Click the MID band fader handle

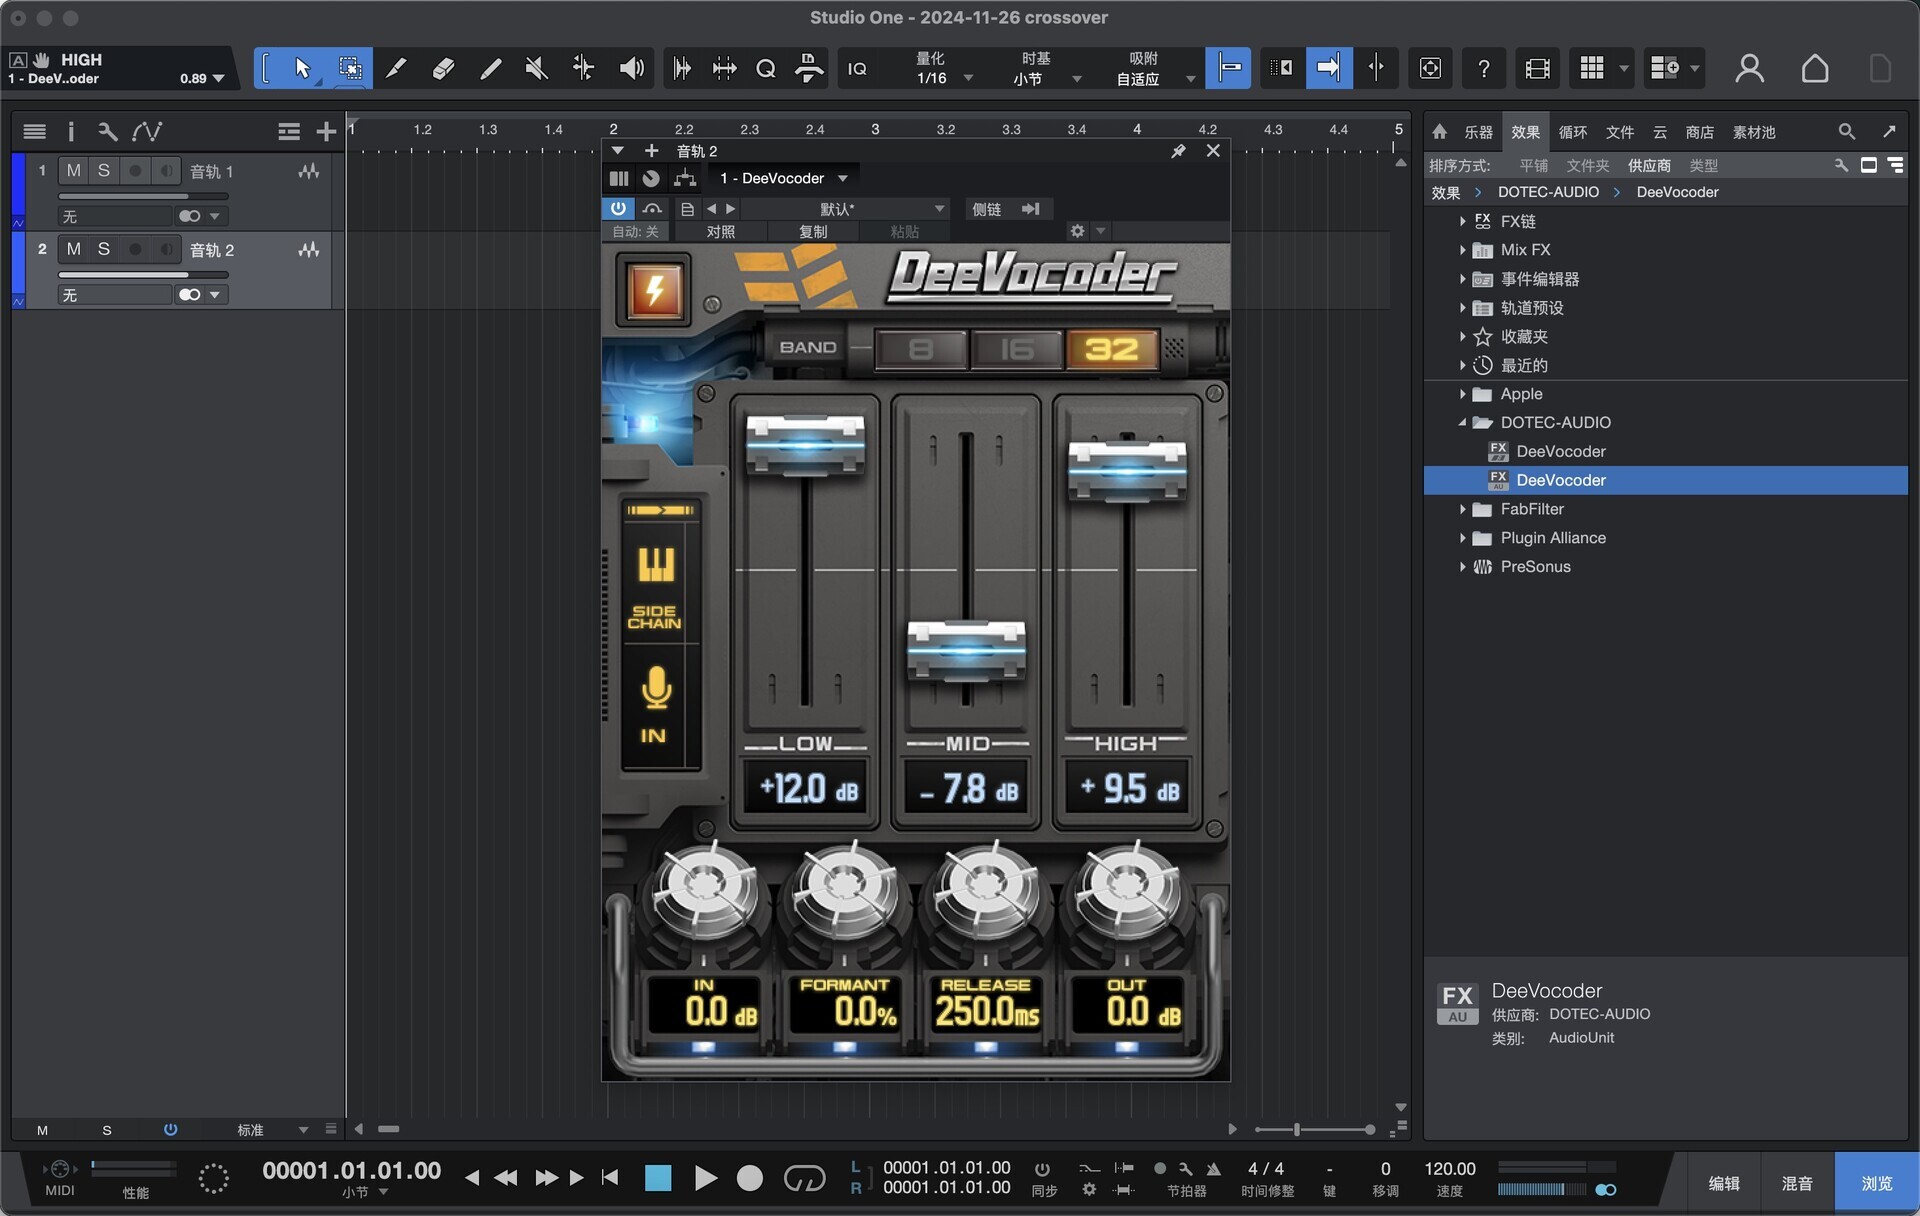[x=965, y=651]
